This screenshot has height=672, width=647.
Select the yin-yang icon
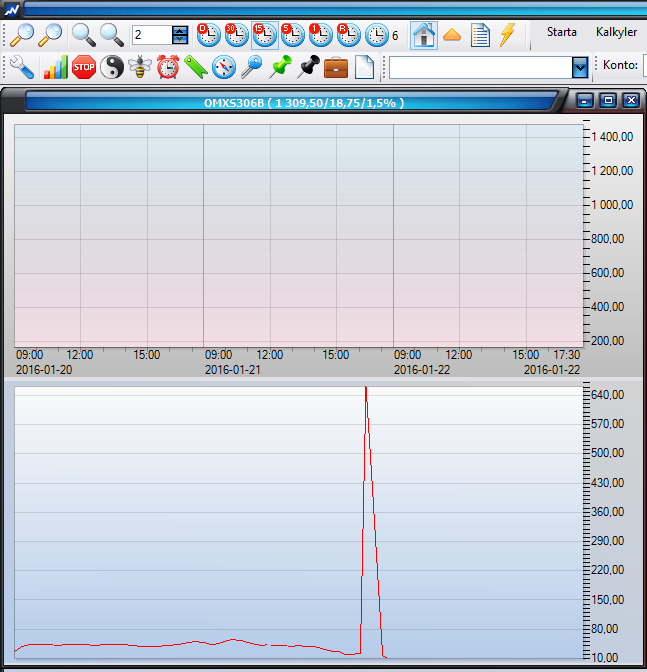112,68
